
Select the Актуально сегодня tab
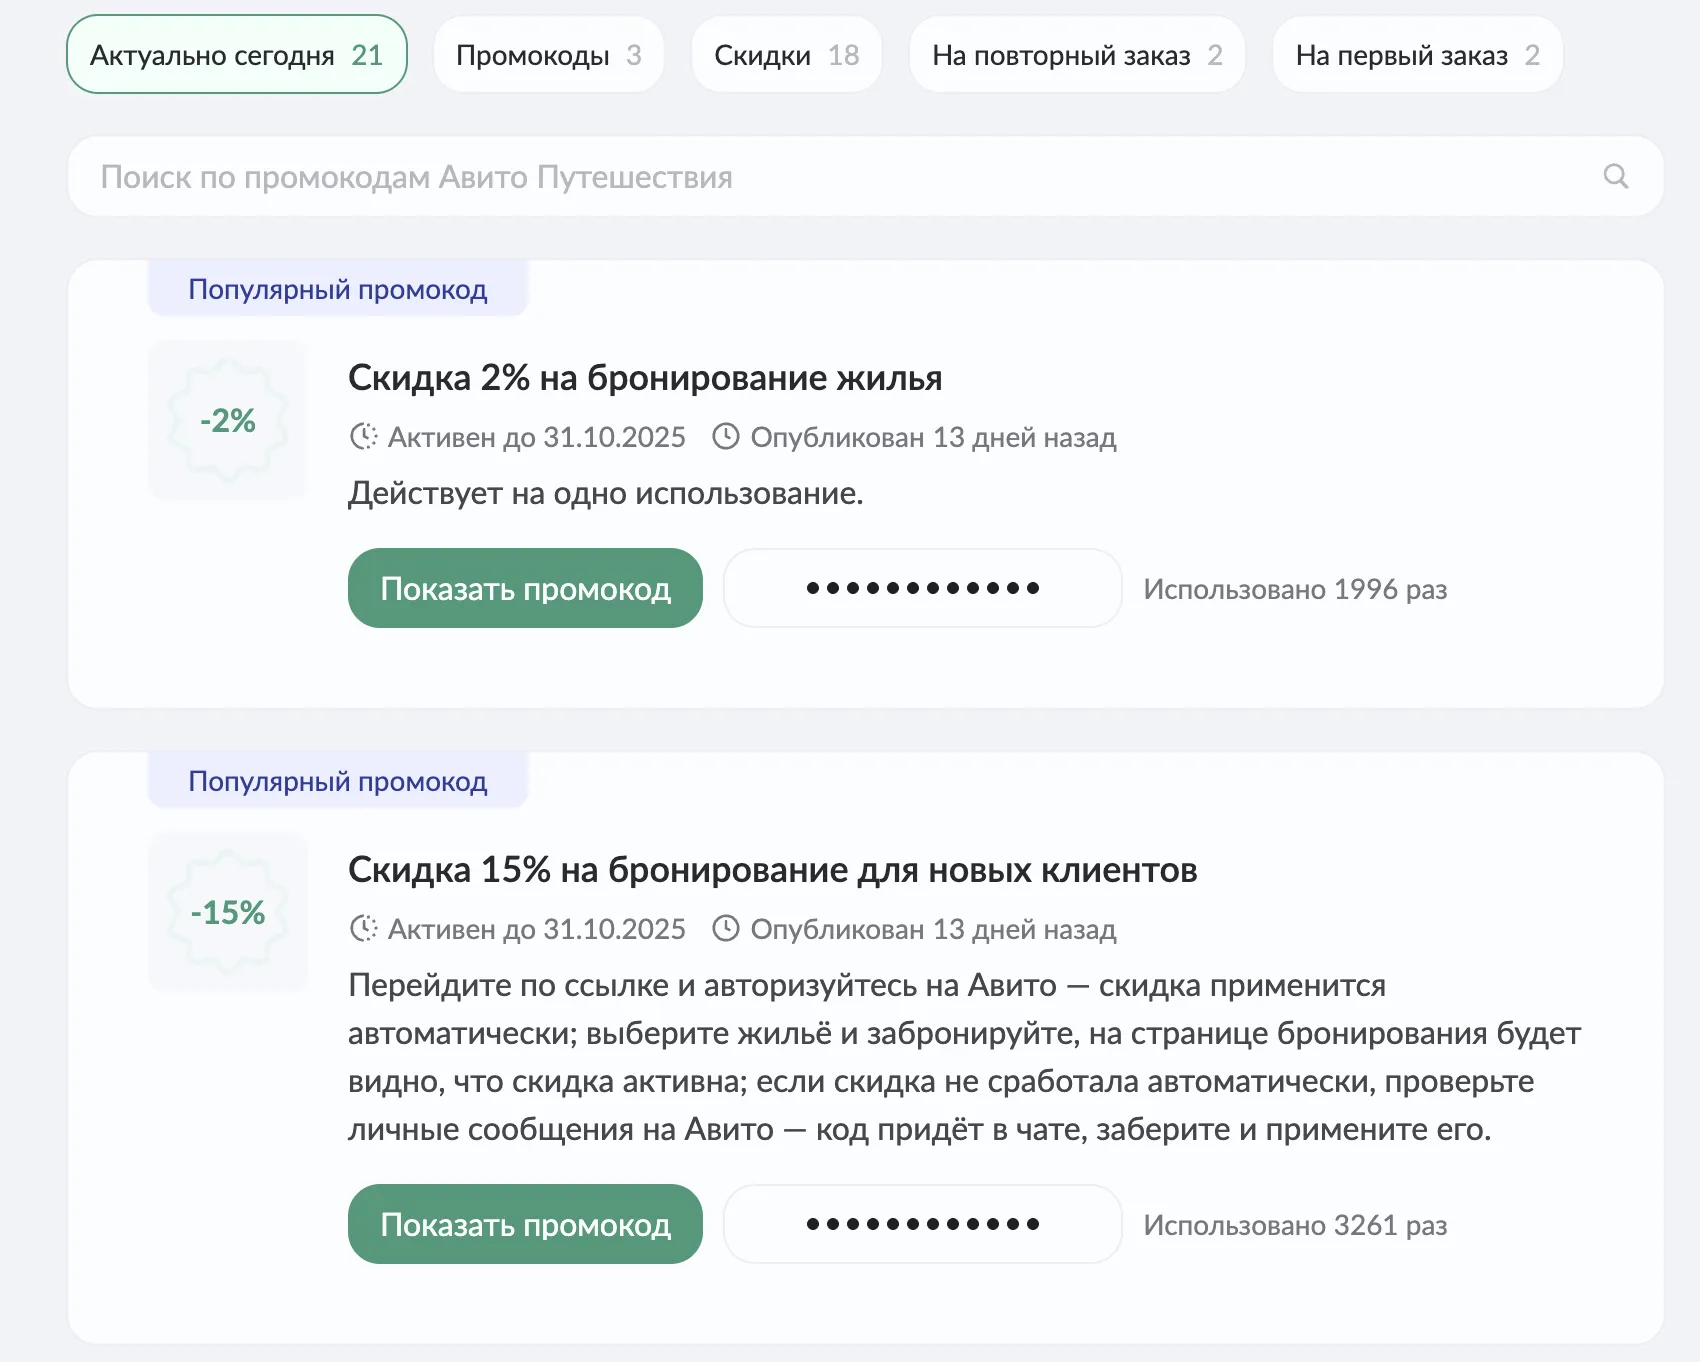tap(237, 55)
